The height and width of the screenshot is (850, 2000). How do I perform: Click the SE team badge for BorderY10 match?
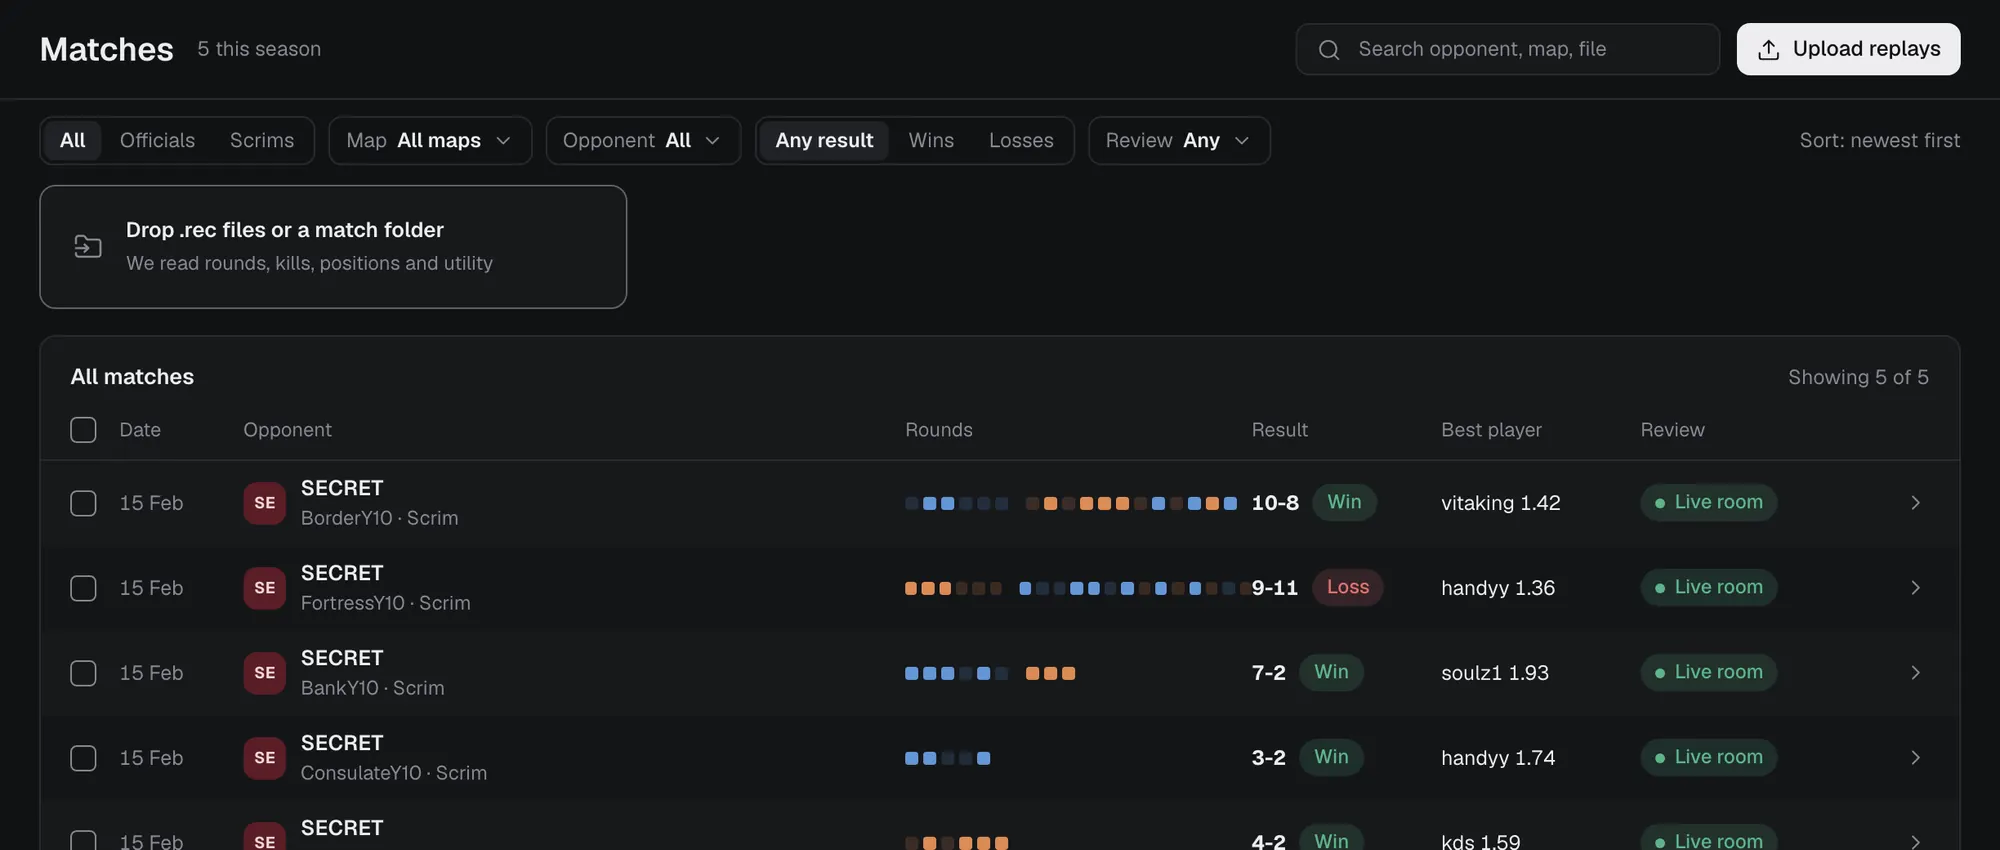(x=264, y=503)
